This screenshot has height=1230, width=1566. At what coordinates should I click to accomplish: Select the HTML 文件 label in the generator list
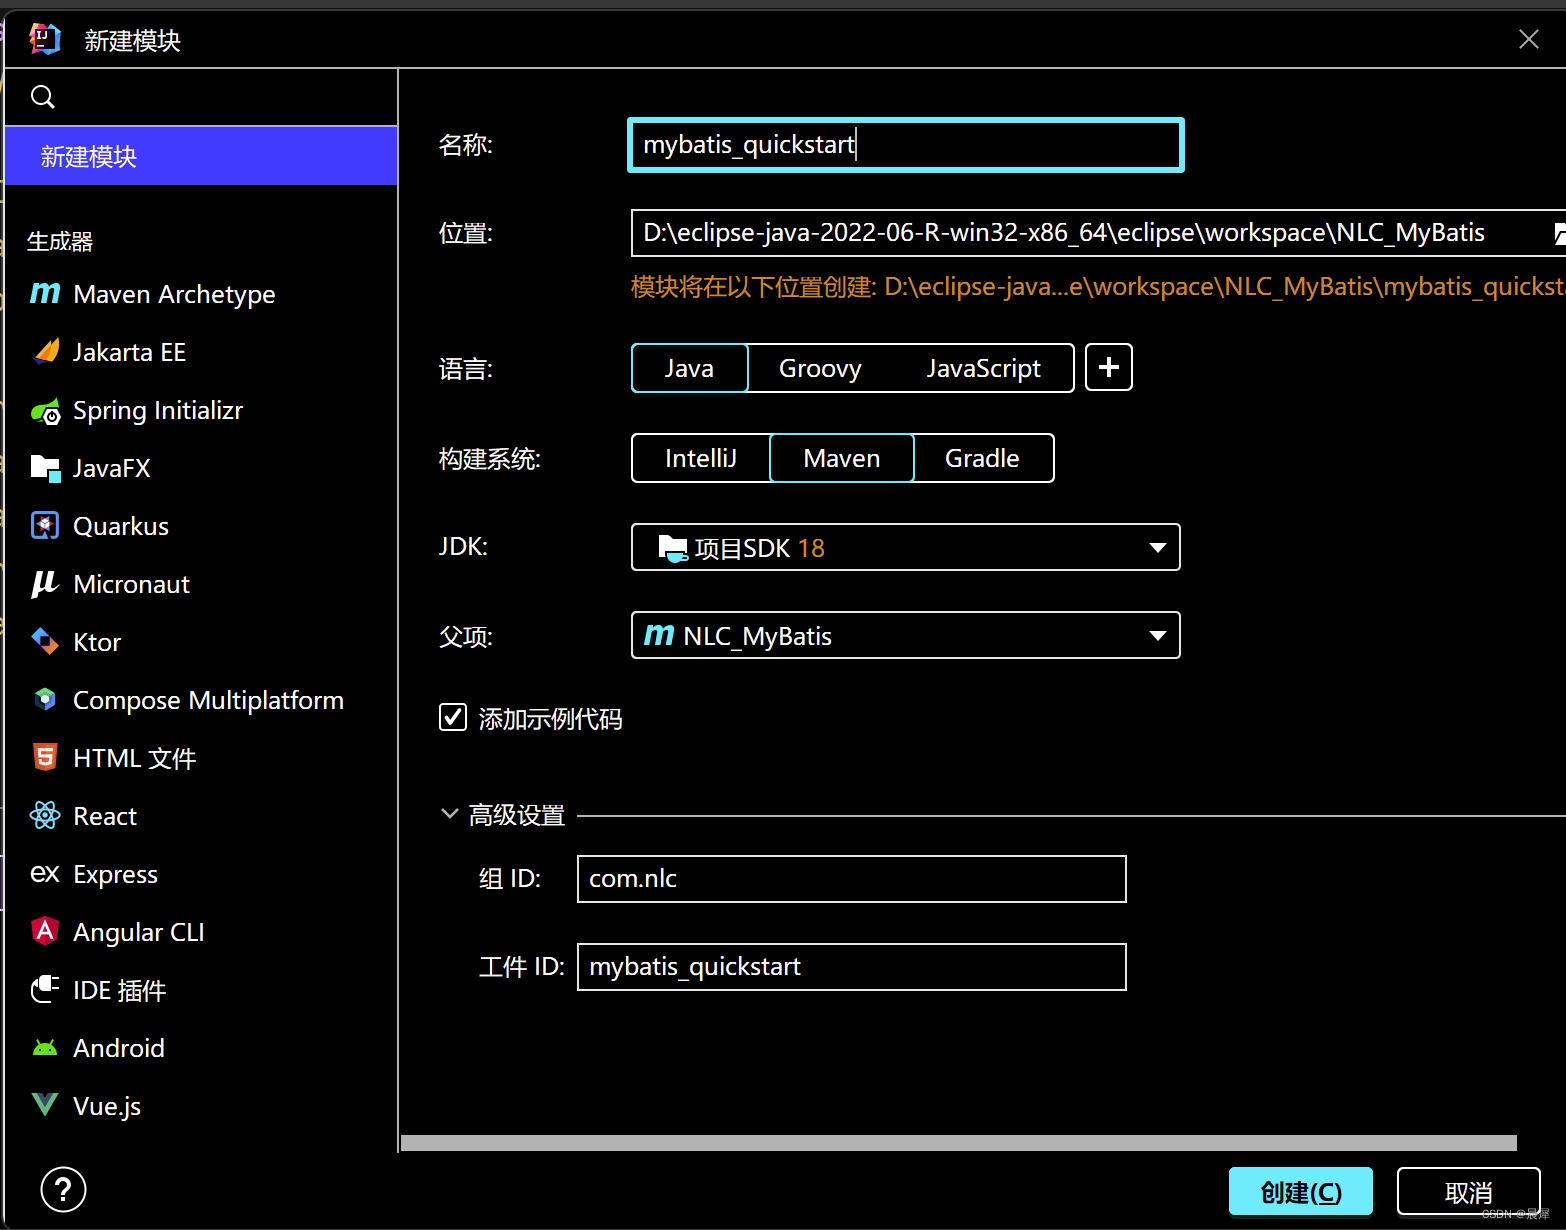tap(135, 758)
